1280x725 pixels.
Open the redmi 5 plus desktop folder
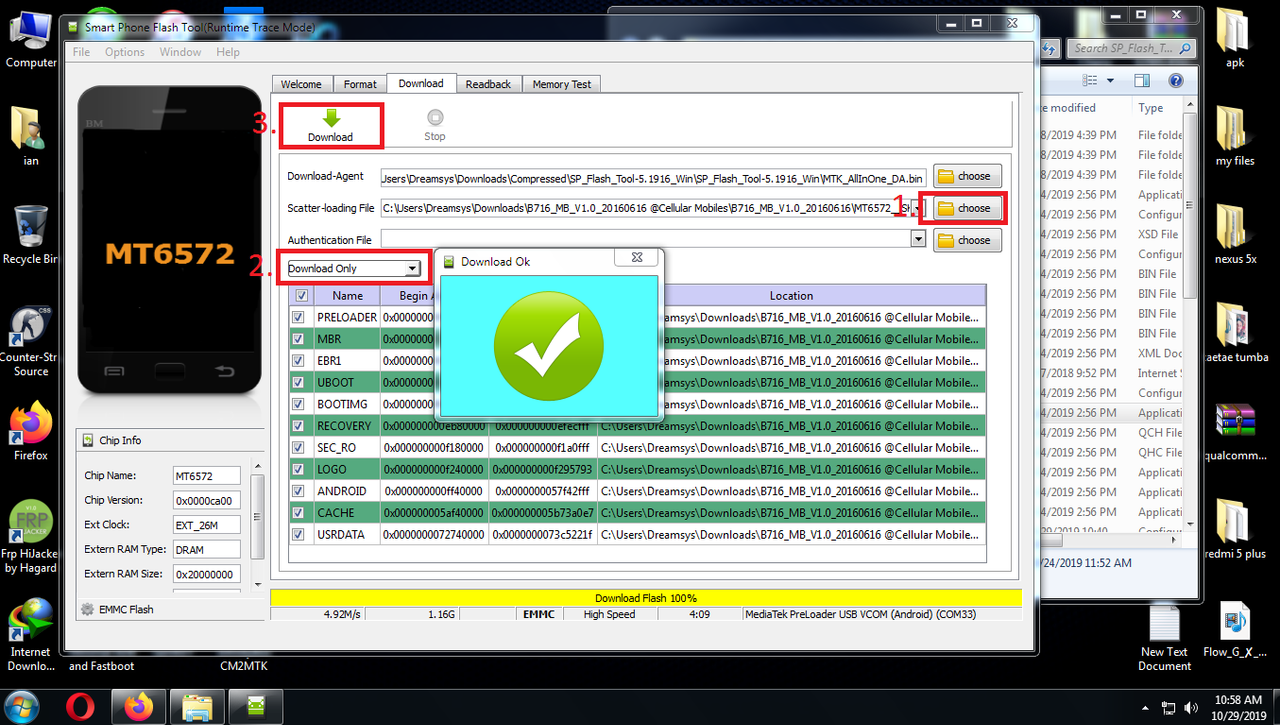(x=1235, y=528)
